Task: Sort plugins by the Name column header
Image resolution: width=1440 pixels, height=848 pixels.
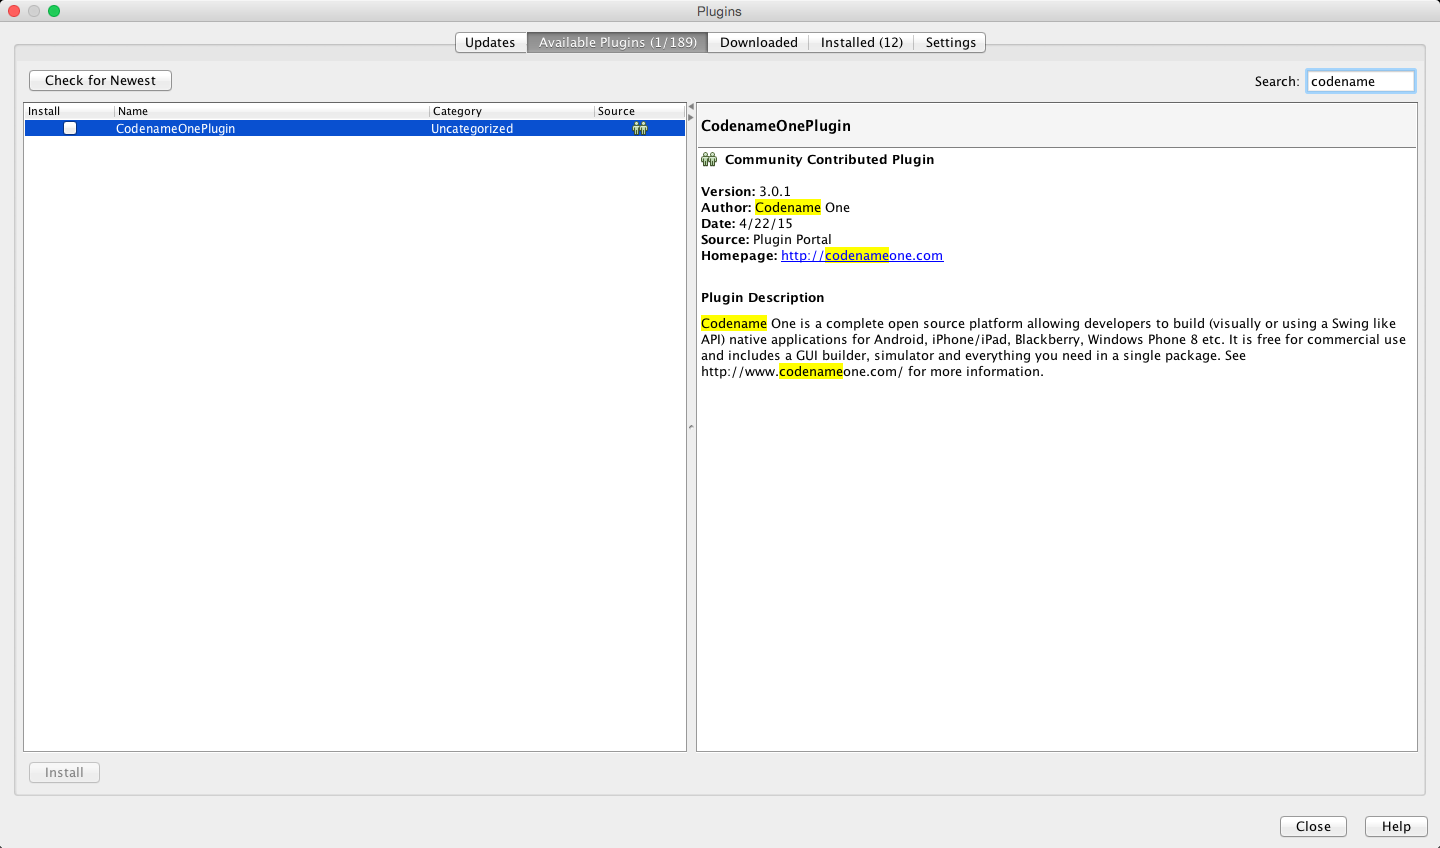Action: (270, 111)
